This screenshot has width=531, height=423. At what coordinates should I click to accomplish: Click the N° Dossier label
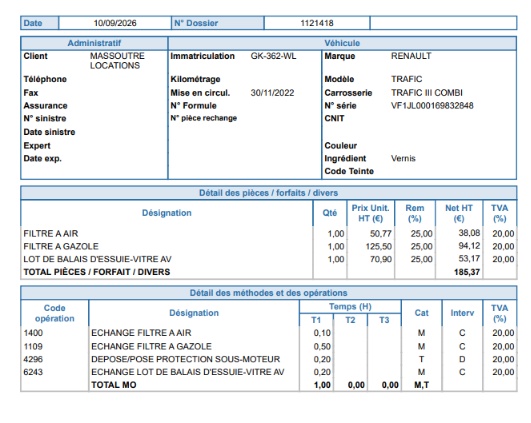196,23
